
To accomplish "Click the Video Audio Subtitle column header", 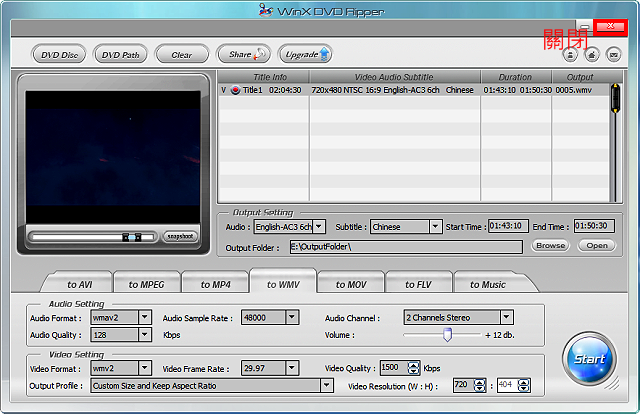I will point(394,77).
